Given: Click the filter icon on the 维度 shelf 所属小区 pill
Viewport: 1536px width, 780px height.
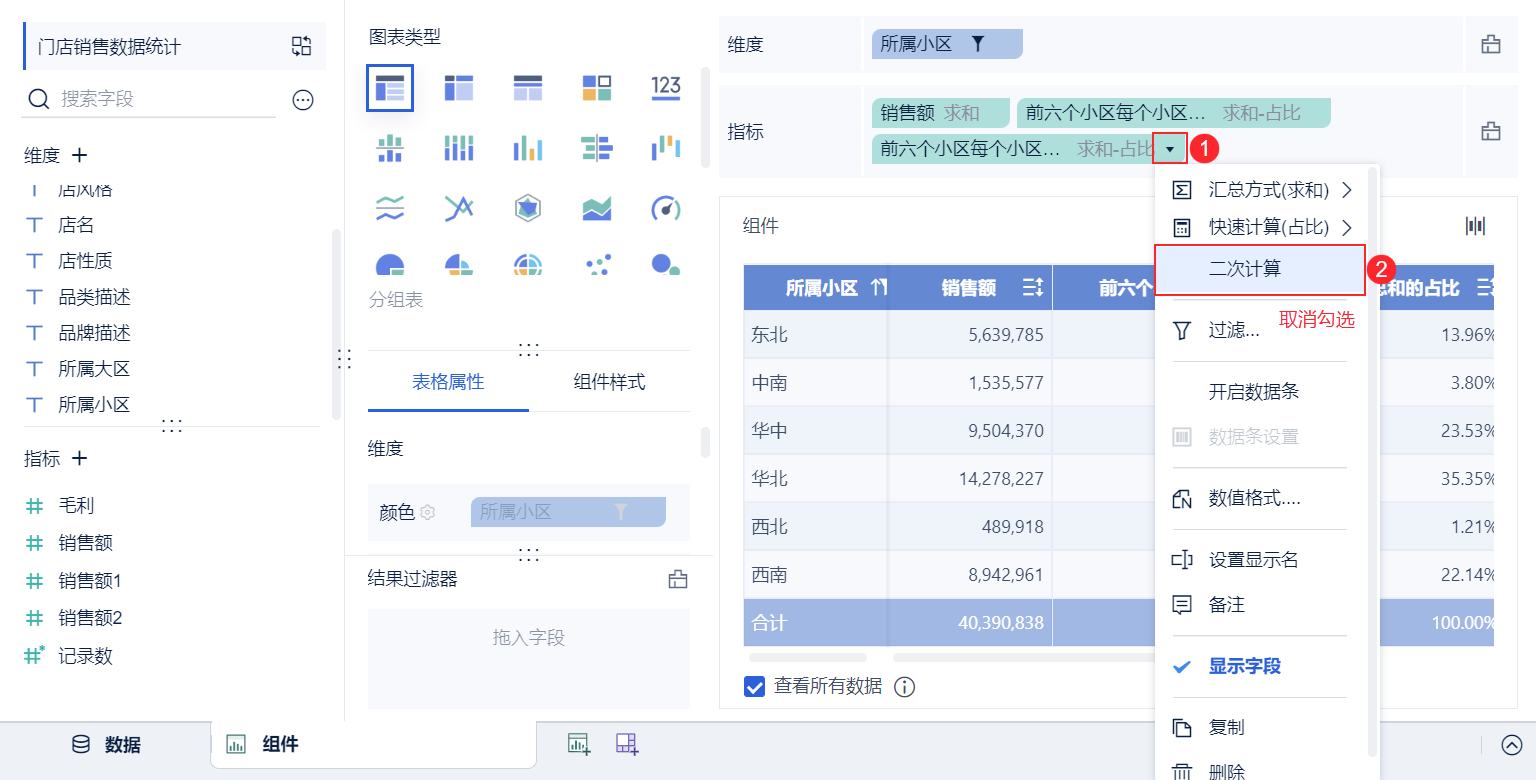Looking at the screenshot, I should (x=978, y=44).
